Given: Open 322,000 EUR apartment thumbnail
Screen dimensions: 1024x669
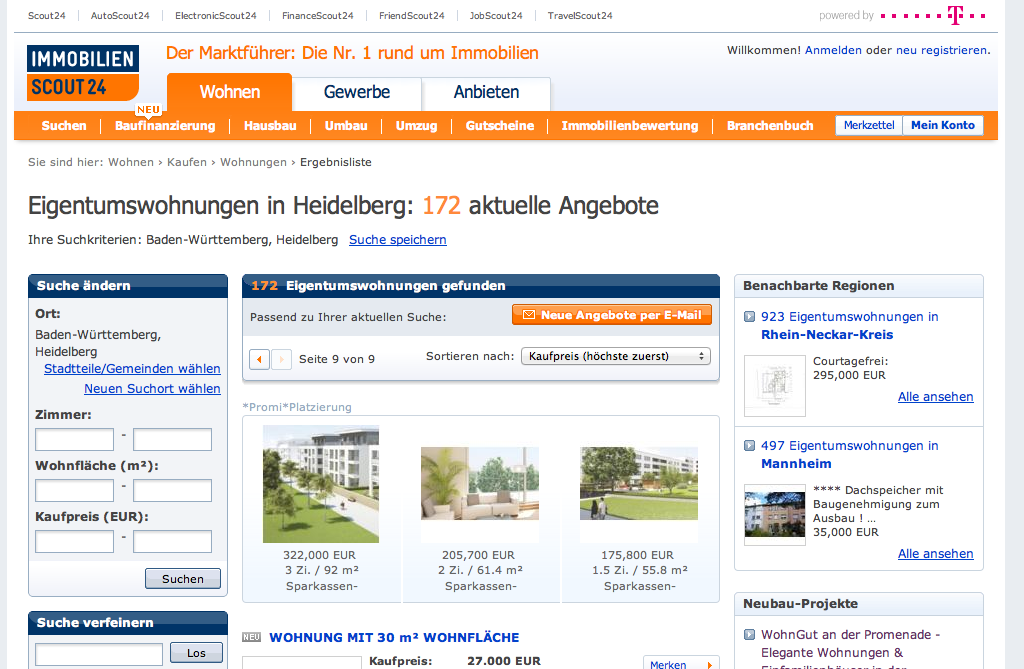Looking at the screenshot, I should point(321,484).
